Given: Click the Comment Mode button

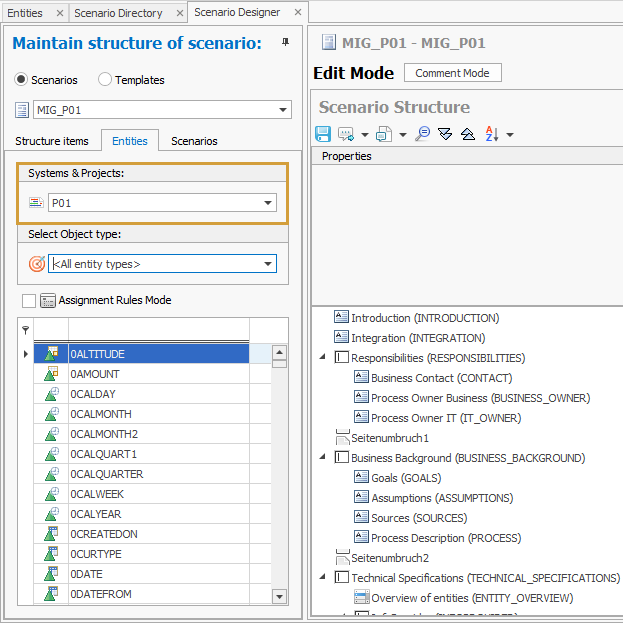Looking at the screenshot, I should (452, 73).
